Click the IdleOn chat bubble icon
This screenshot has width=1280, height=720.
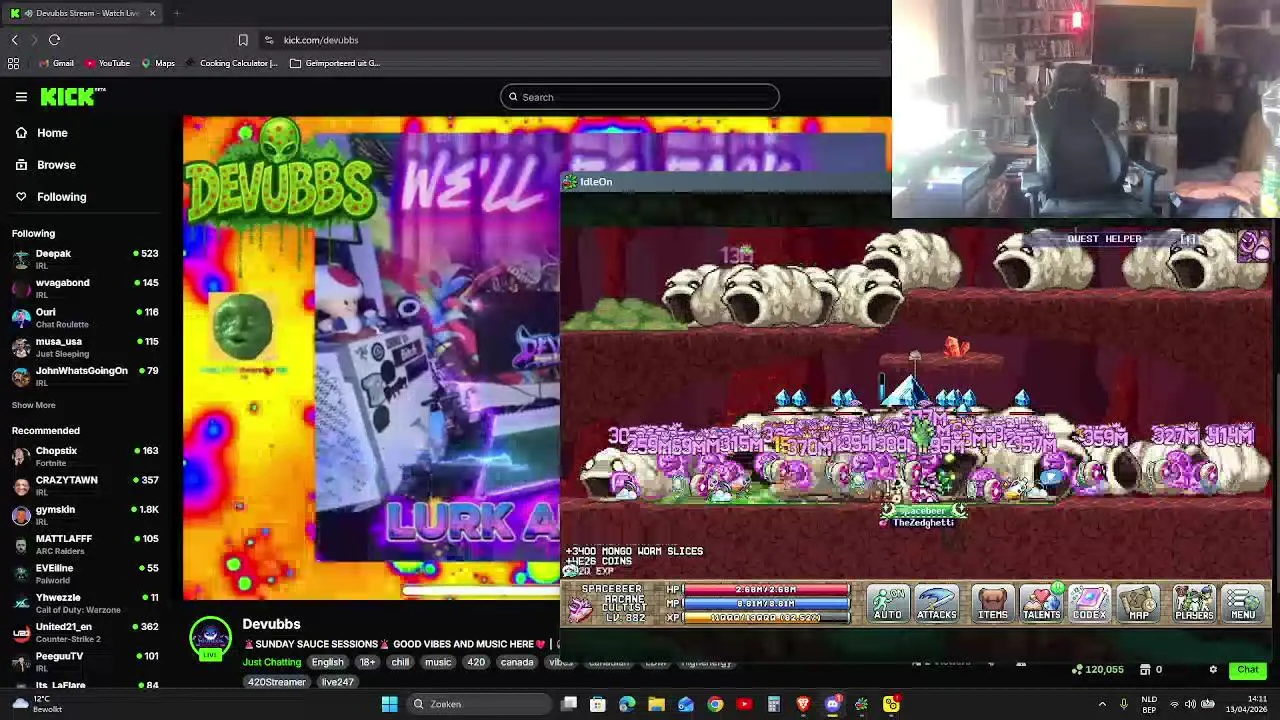[x=572, y=570]
